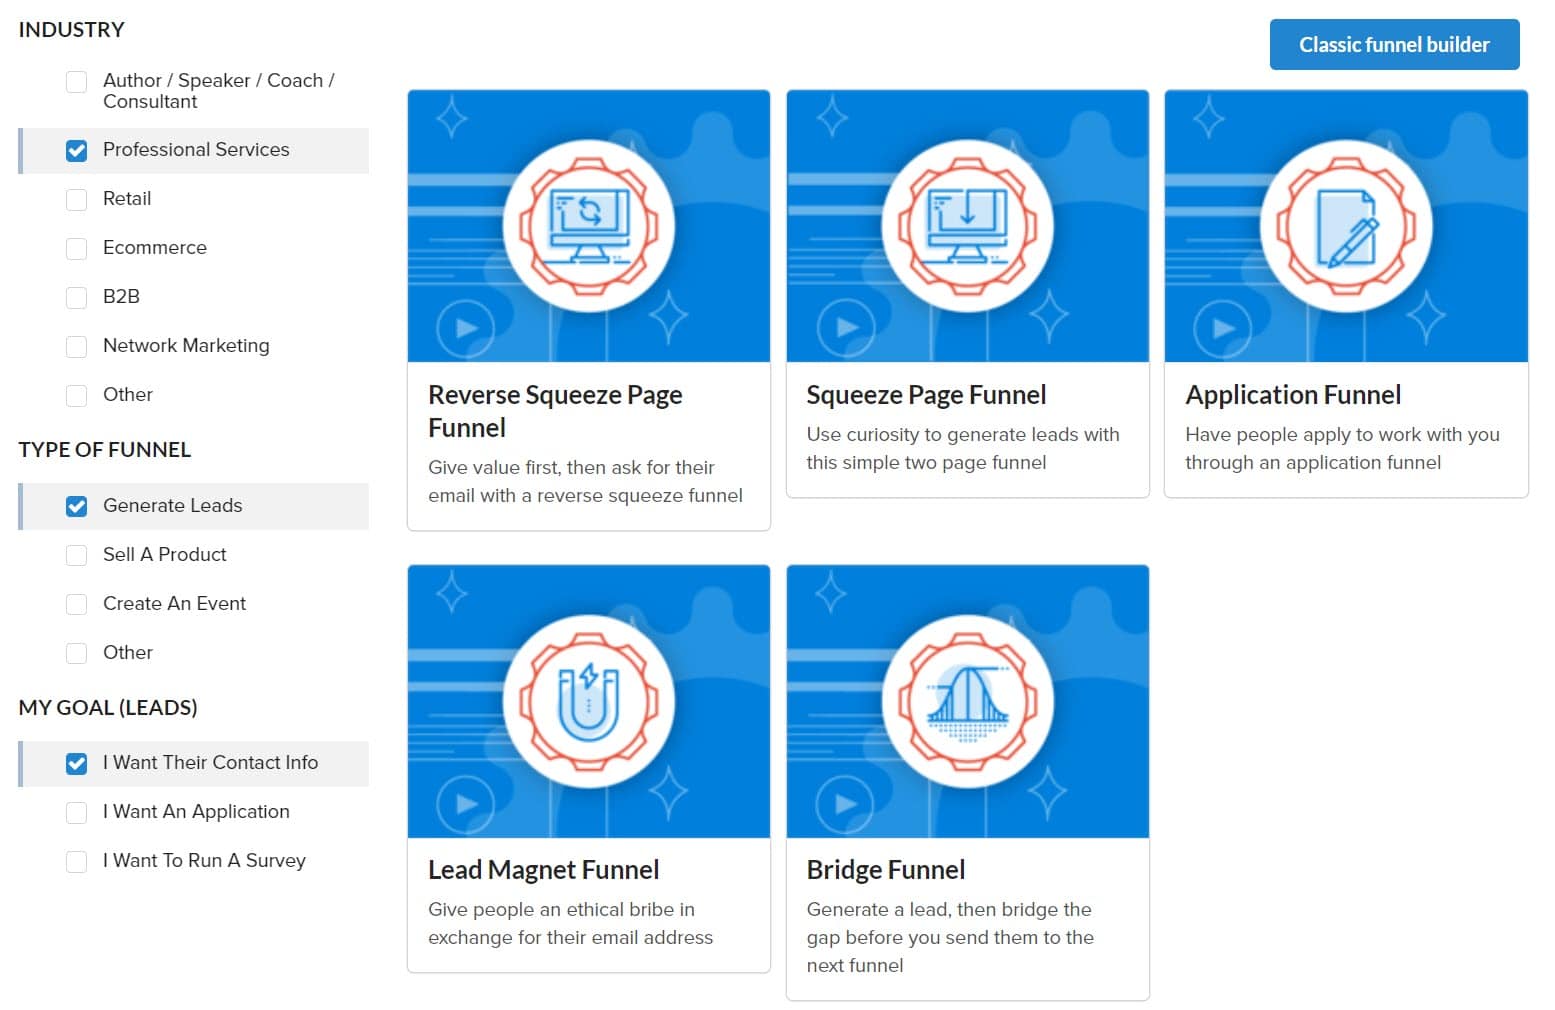This screenshot has height=1010, width=1555.
Task: Enable I Want To Run A Survey
Action: point(77,862)
